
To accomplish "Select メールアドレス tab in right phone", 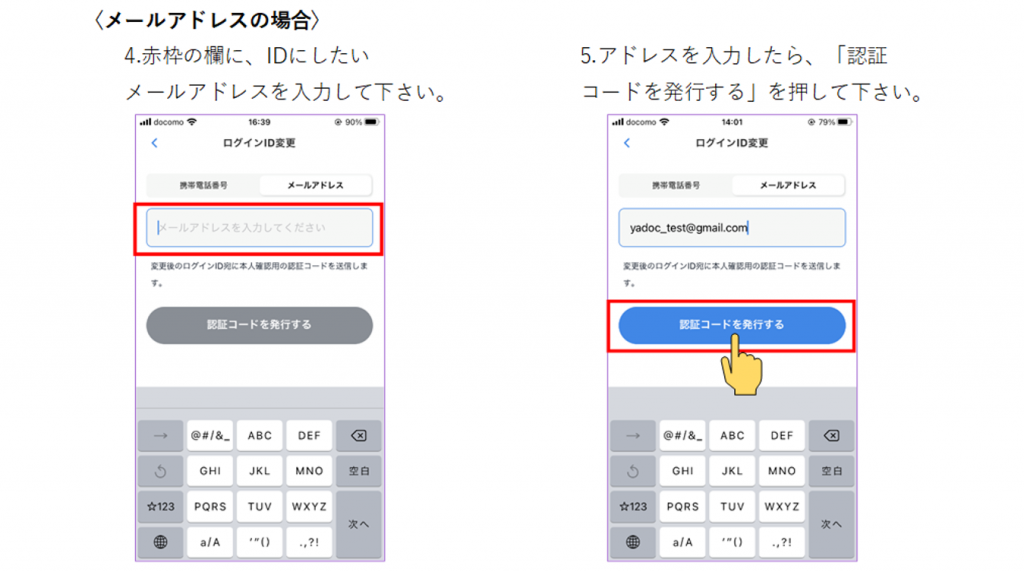I will click(x=788, y=185).
